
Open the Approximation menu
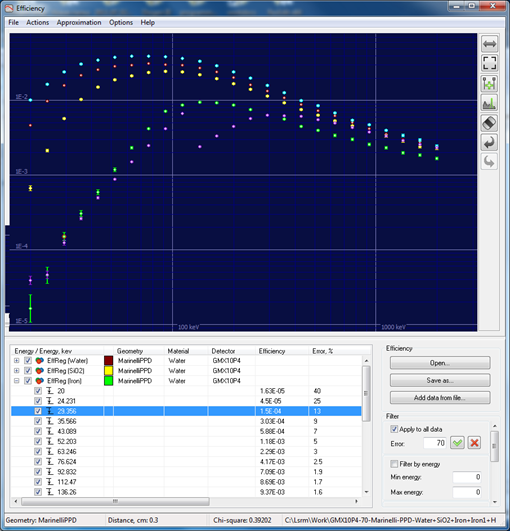point(79,22)
